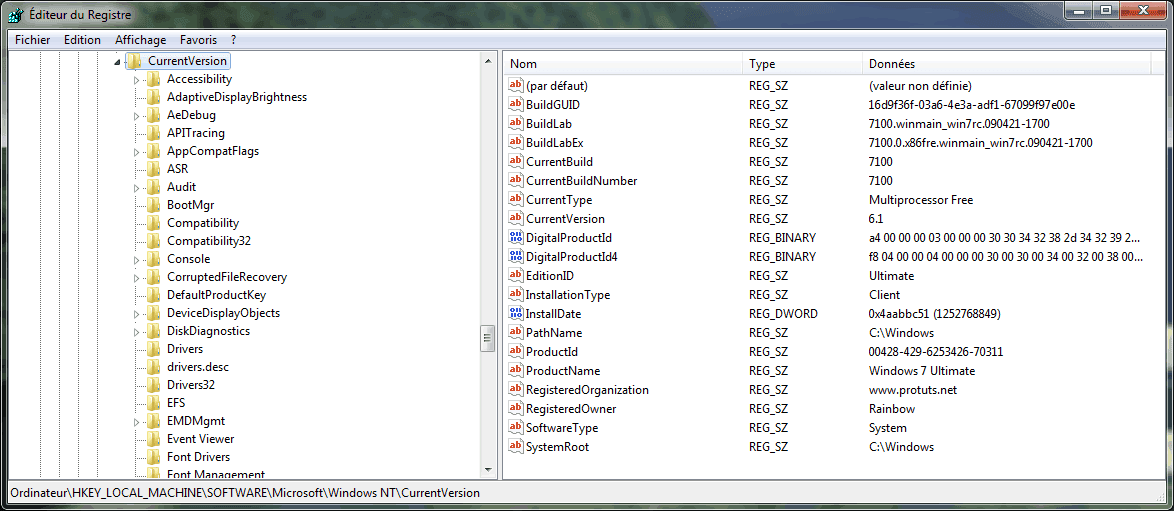Click the registry path in status bar
This screenshot has height=511, width=1174.
tap(246, 492)
